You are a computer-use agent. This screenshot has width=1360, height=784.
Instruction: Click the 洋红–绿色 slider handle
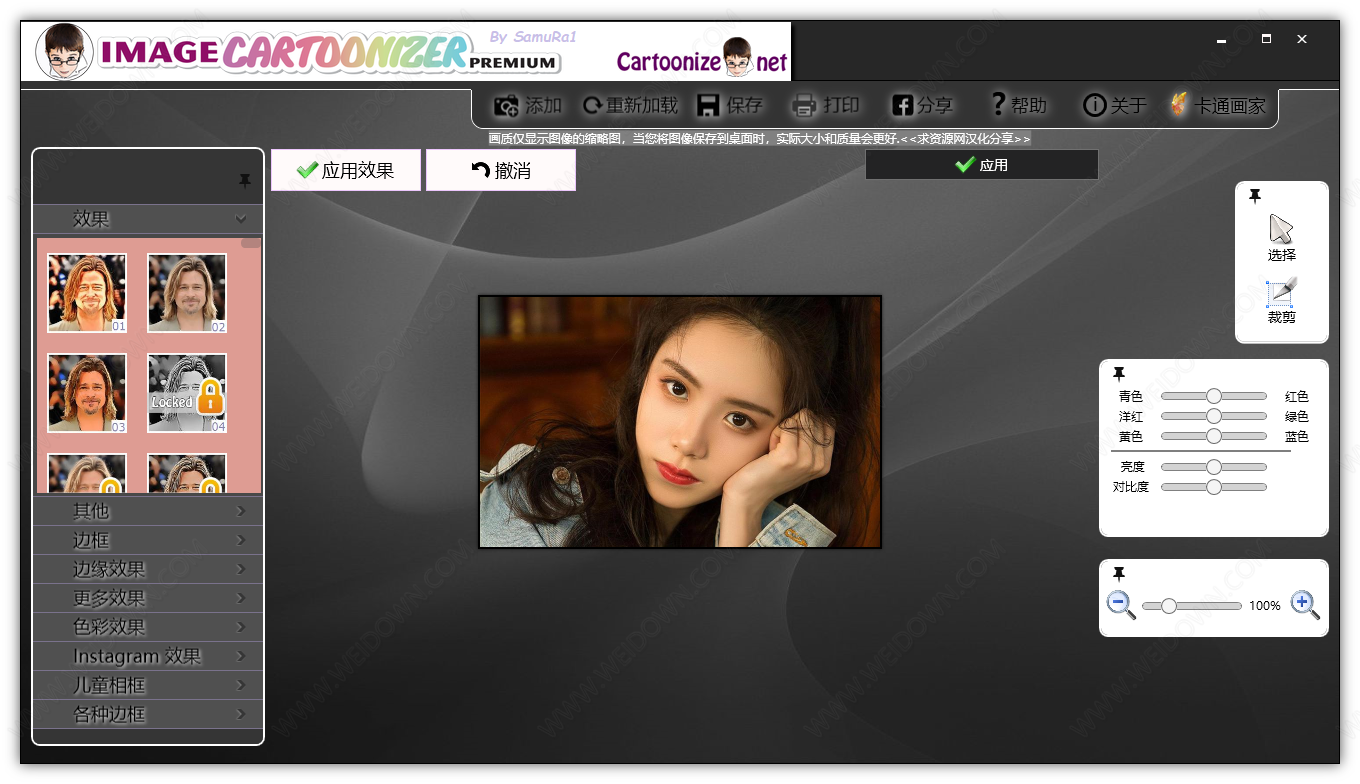[x=1214, y=416]
